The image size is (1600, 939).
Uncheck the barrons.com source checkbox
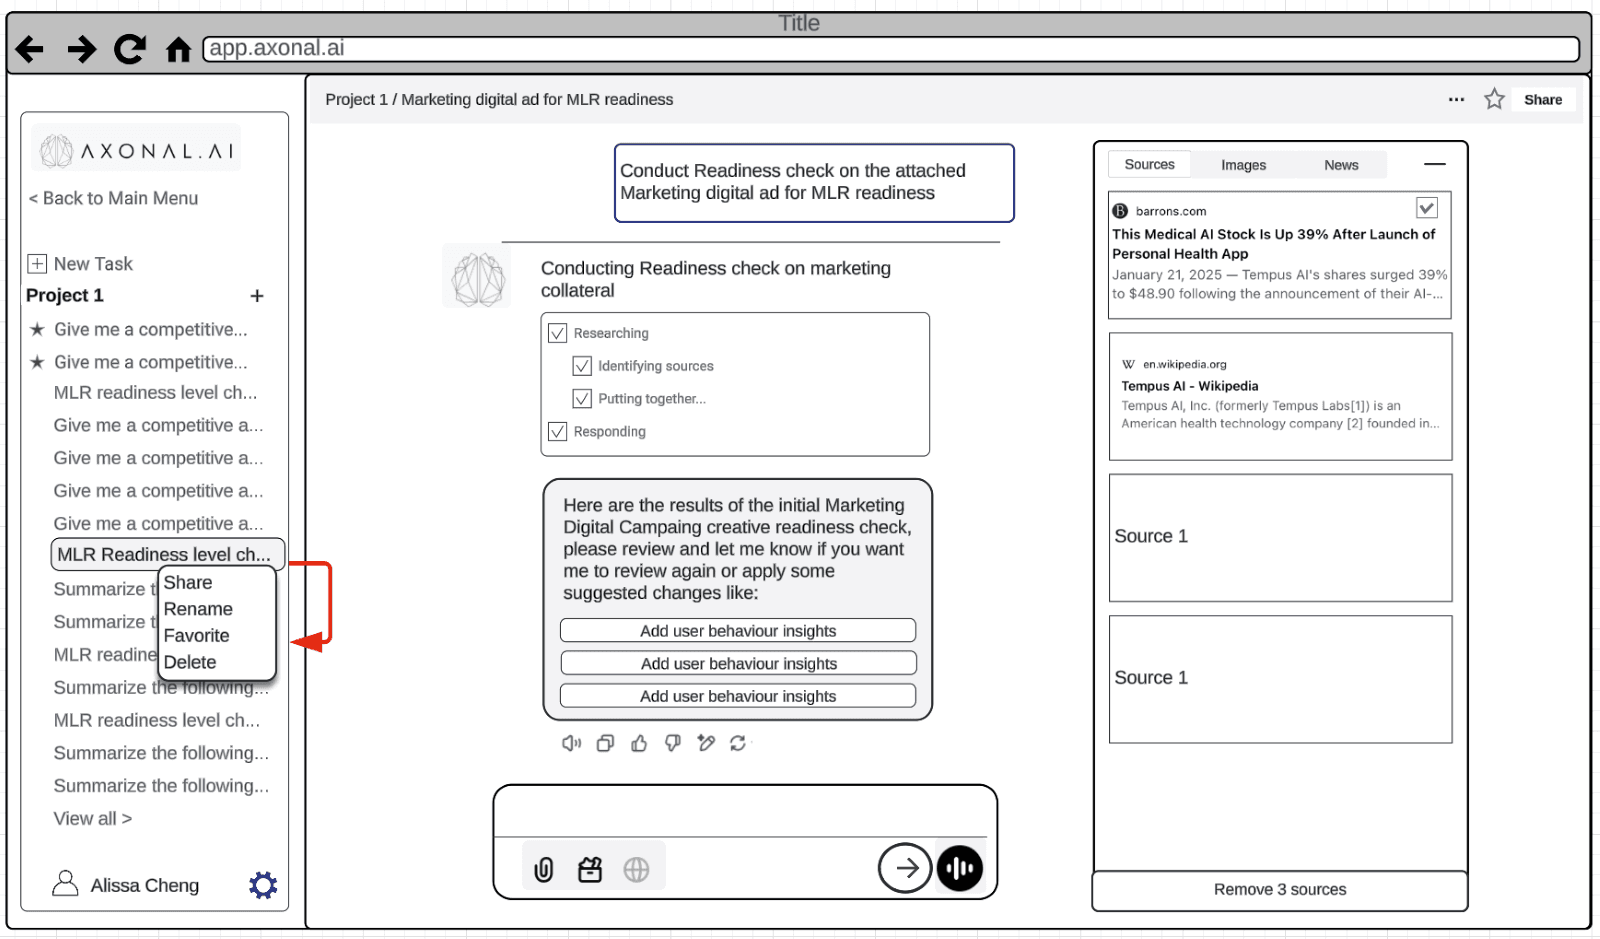coord(1427,208)
